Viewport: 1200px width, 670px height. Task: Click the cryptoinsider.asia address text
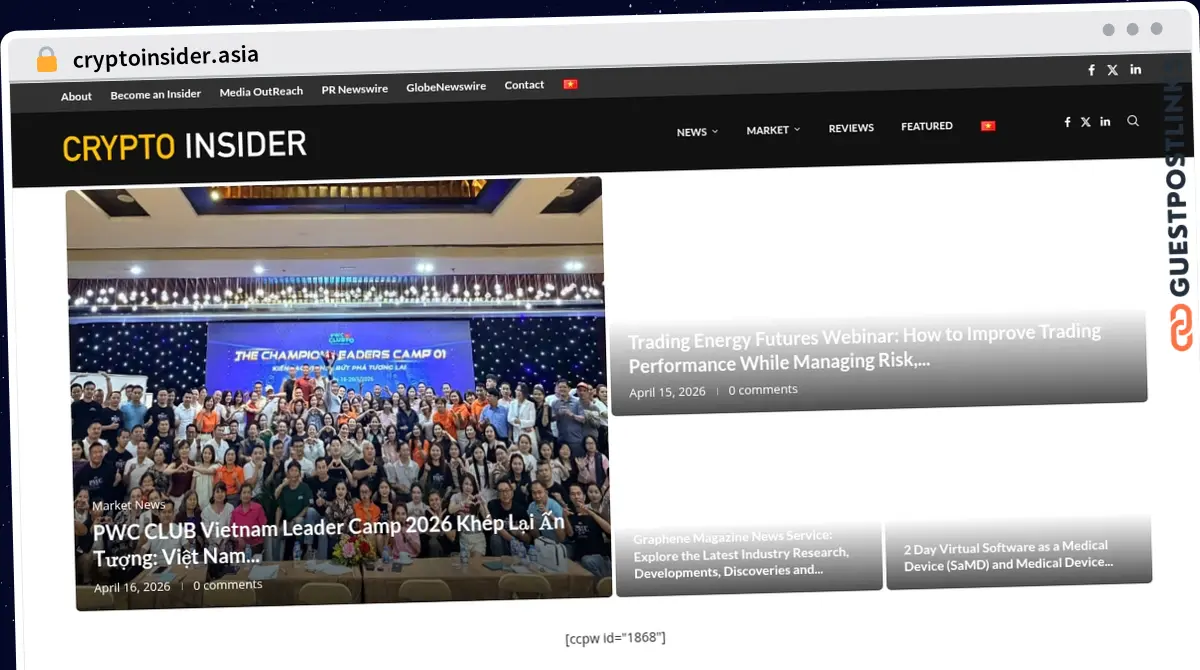(x=166, y=56)
